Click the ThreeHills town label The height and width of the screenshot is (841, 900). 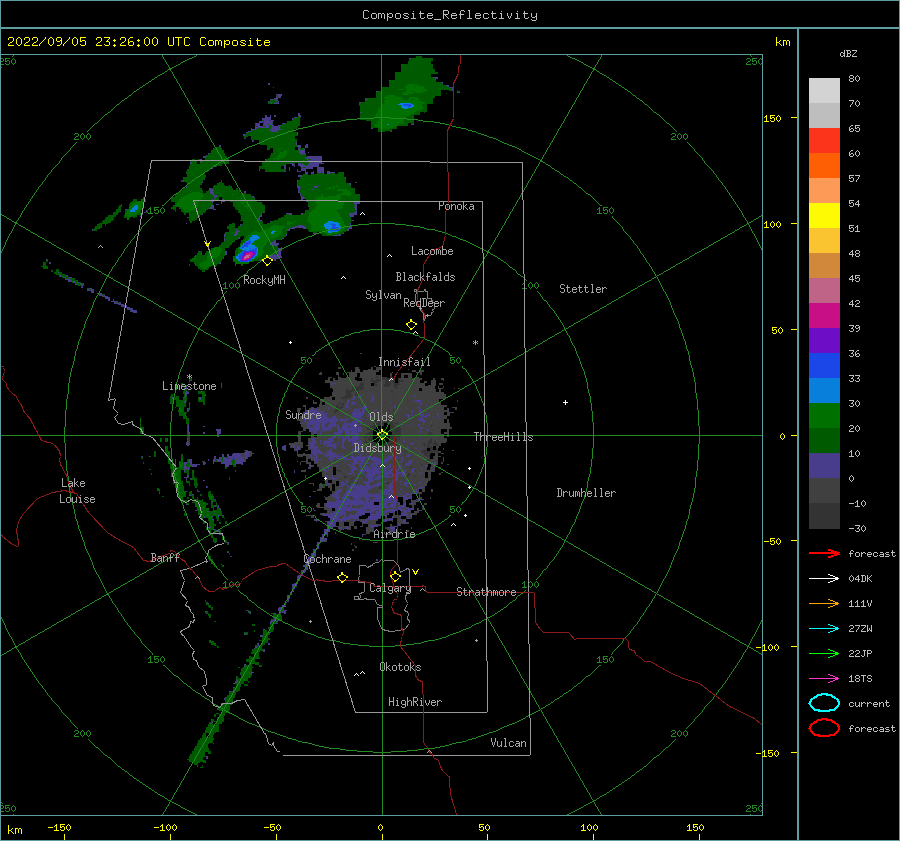(x=503, y=437)
